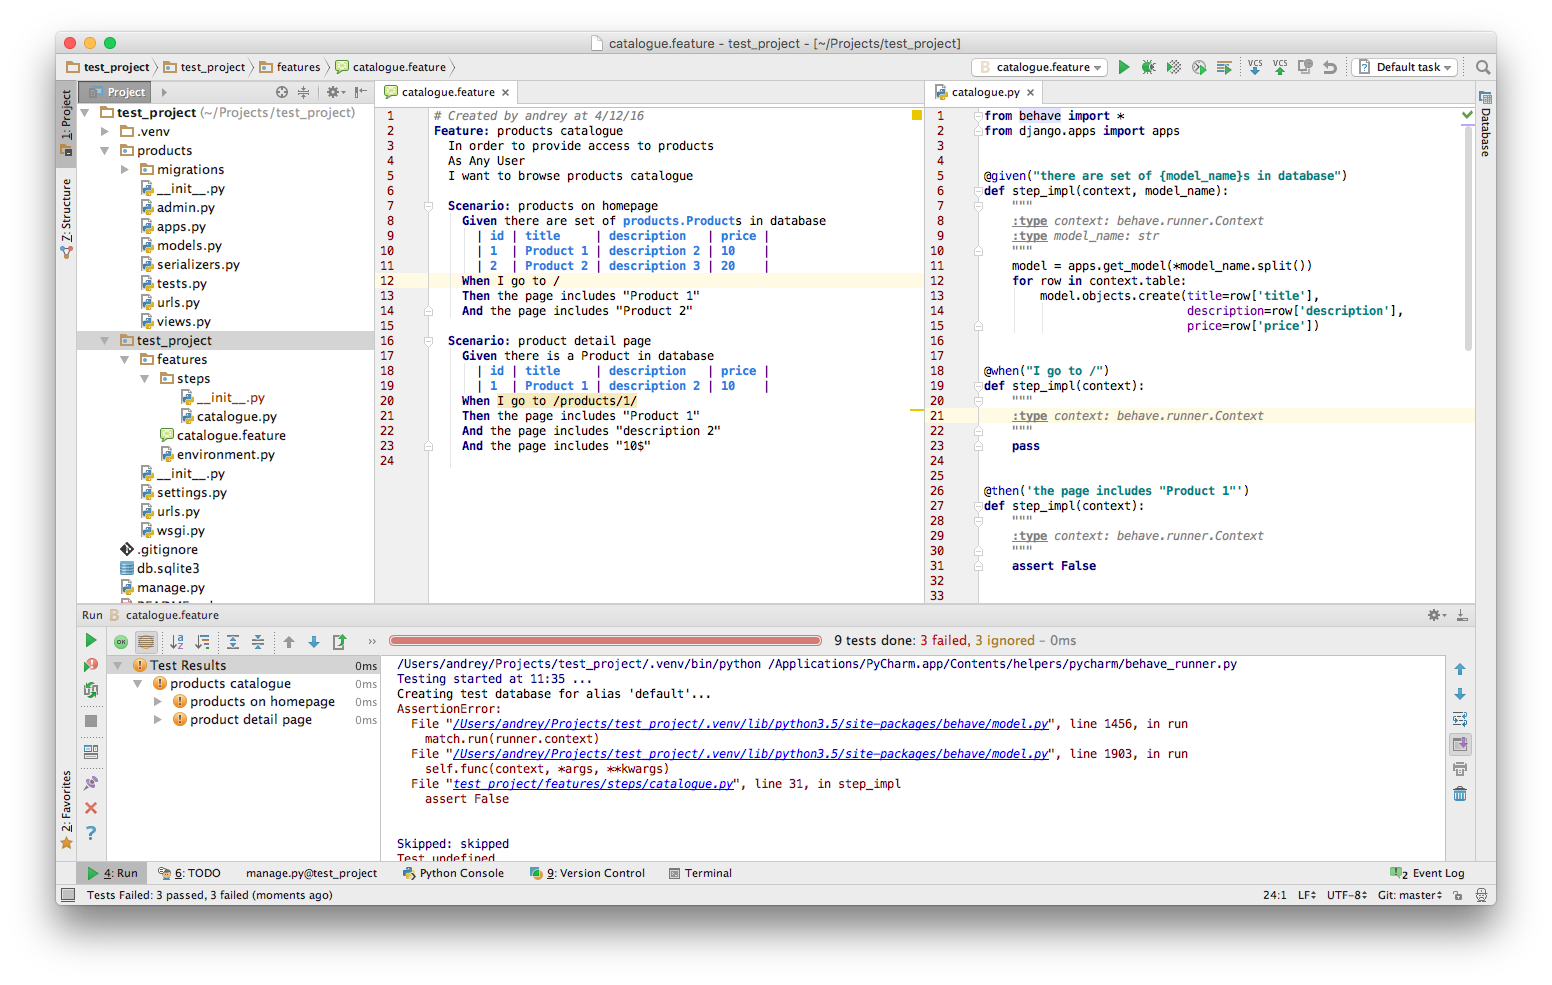
Task: Toggle show ignored tests filter
Action: click(146, 642)
